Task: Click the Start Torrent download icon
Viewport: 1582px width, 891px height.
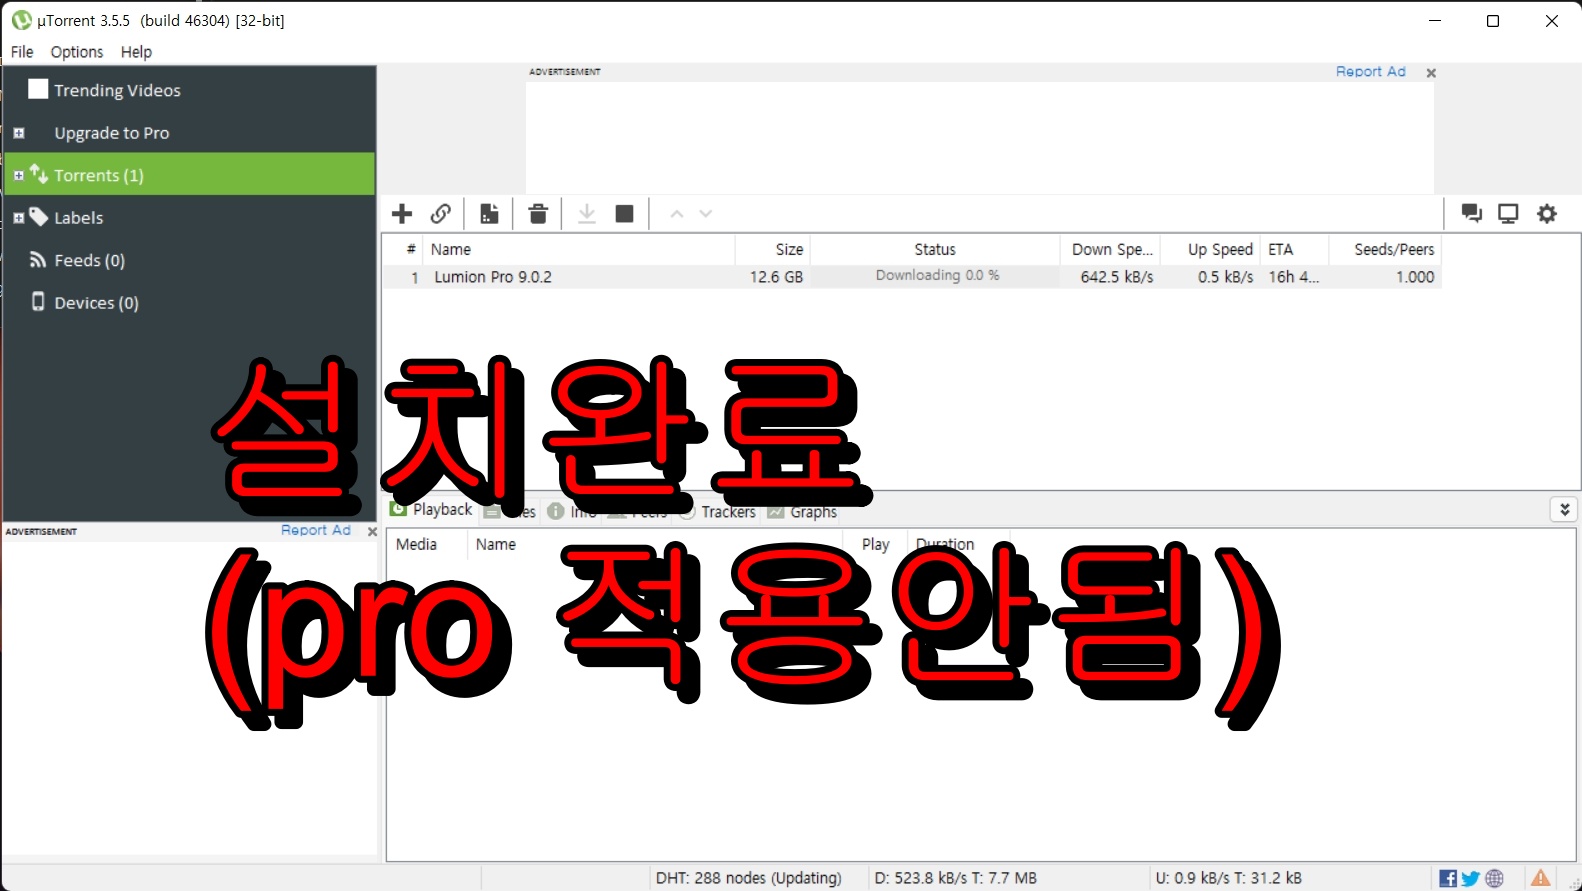Action: 587,214
